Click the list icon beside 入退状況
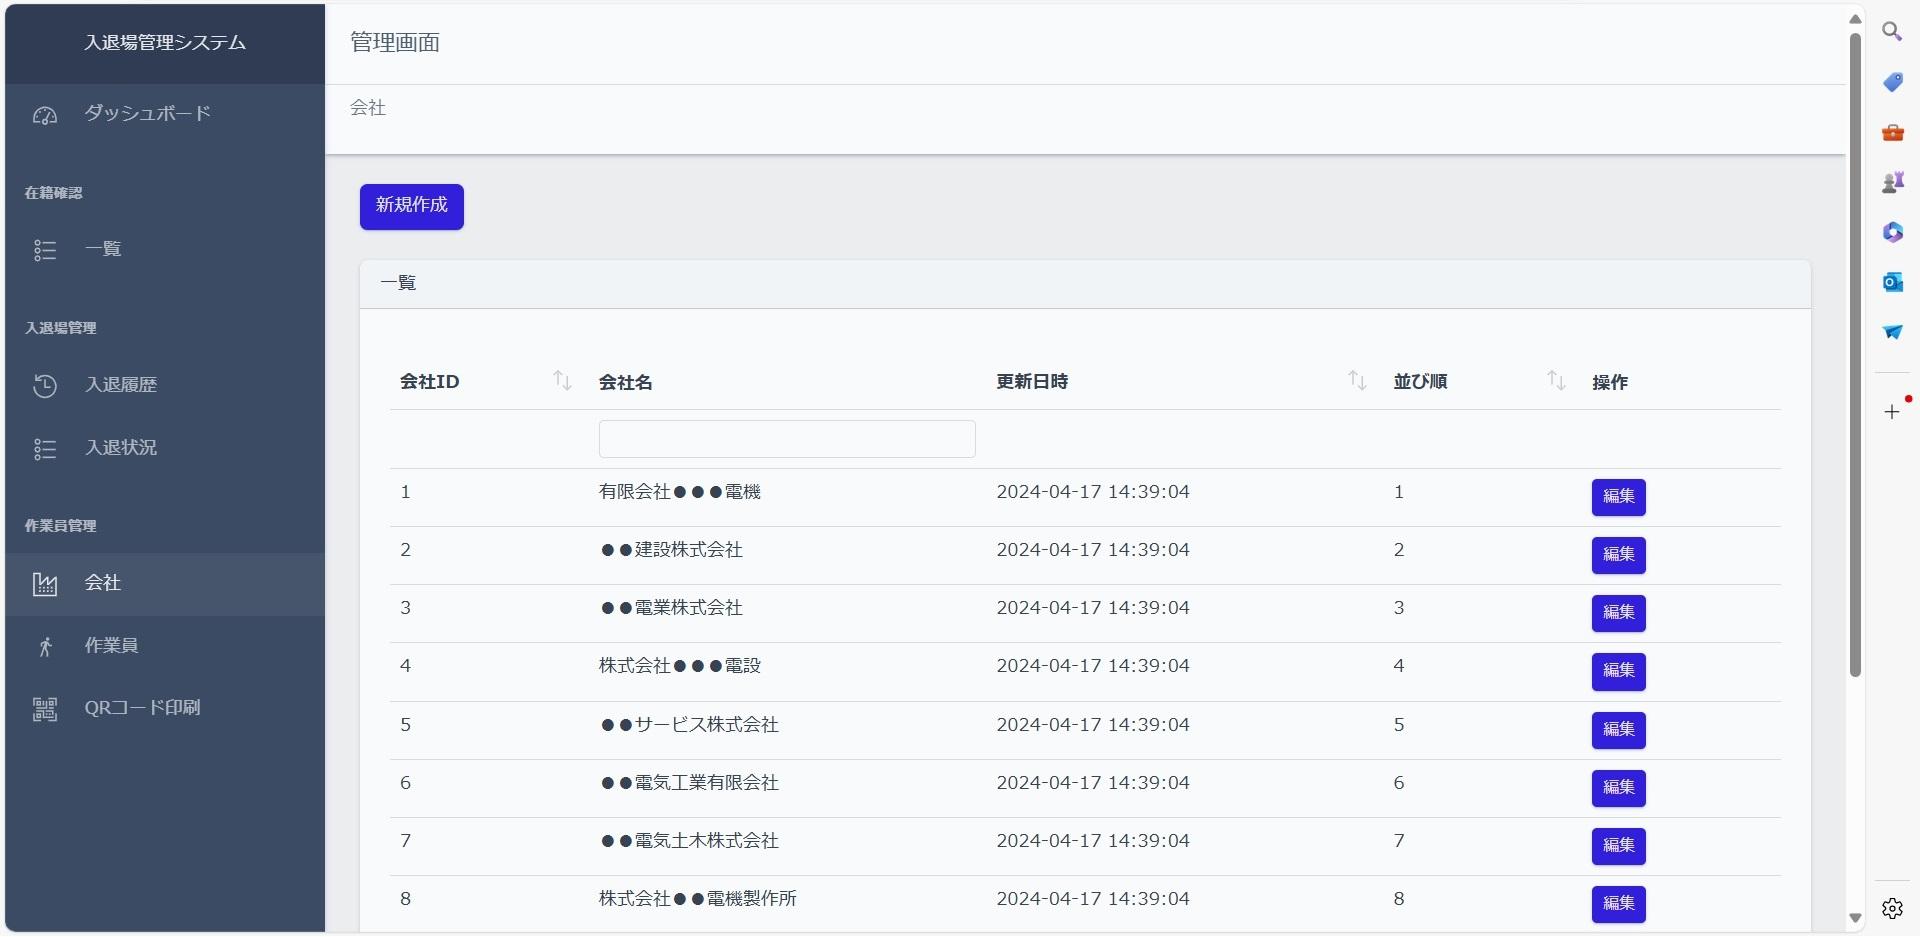Image resolution: width=1920 pixels, height=937 pixels. [x=45, y=449]
